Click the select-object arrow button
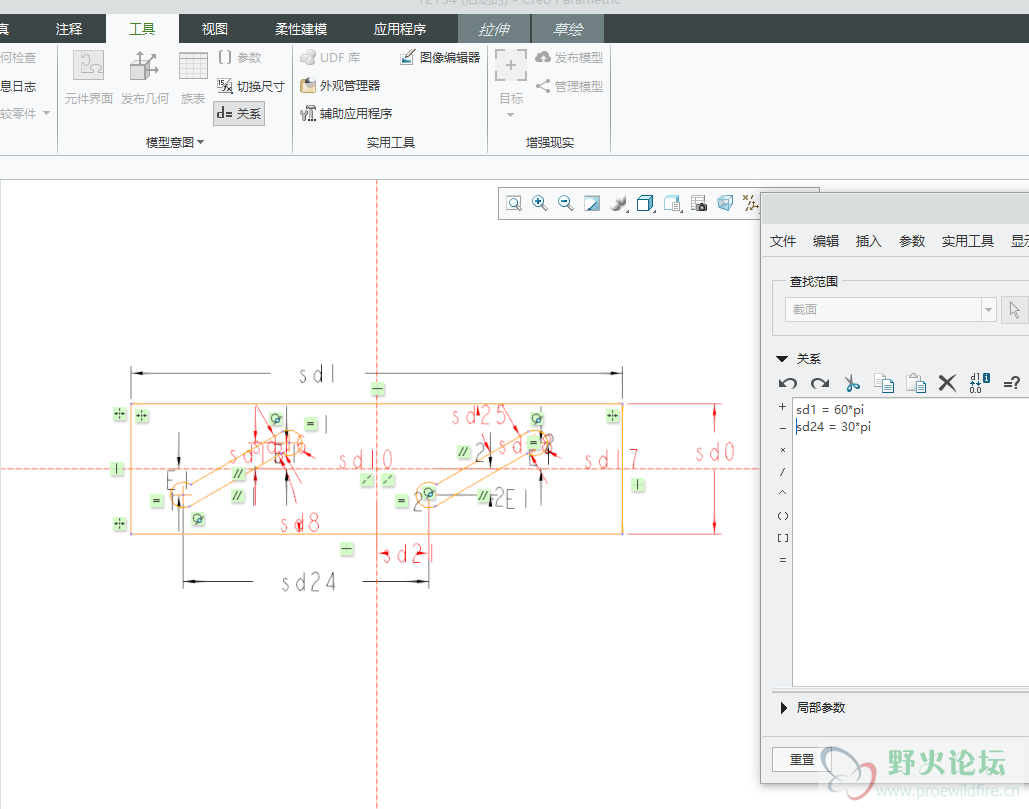 [x=1015, y=310]
